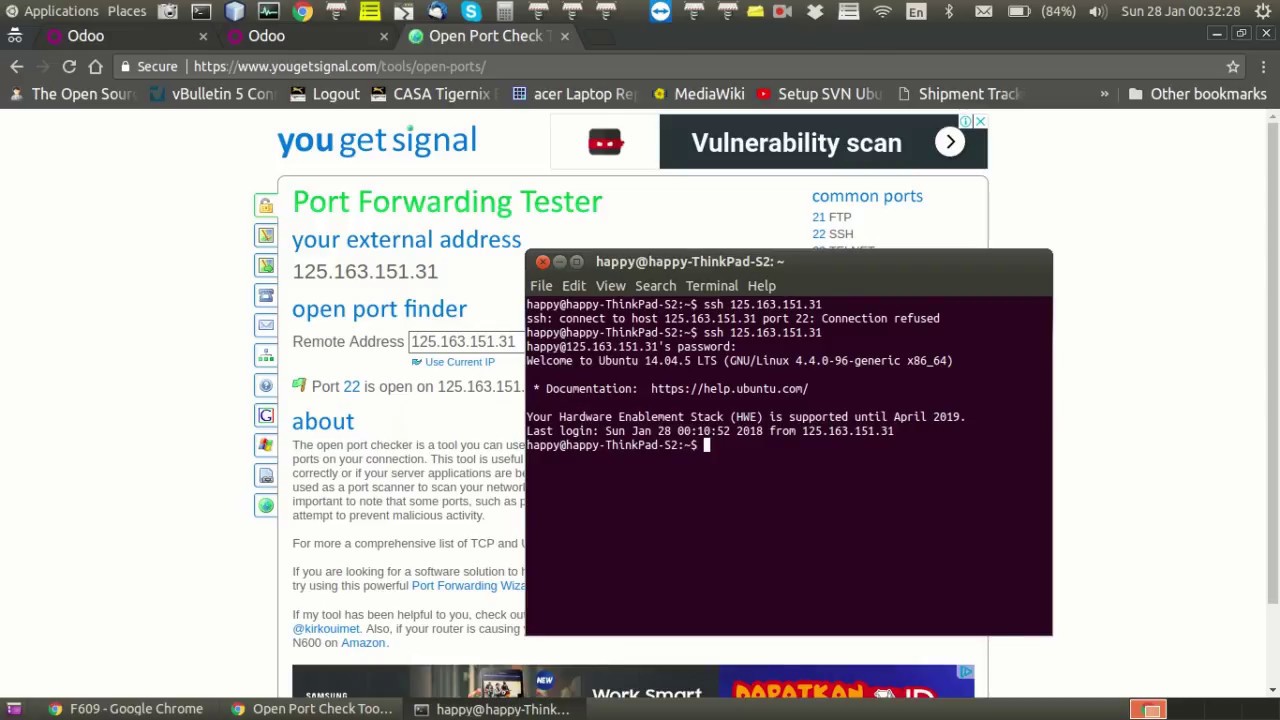This screenshot has width=1280, height=720.
Task: Open the calculator icon in top panel
Action: pyautogui.click(x=505, y=11)
